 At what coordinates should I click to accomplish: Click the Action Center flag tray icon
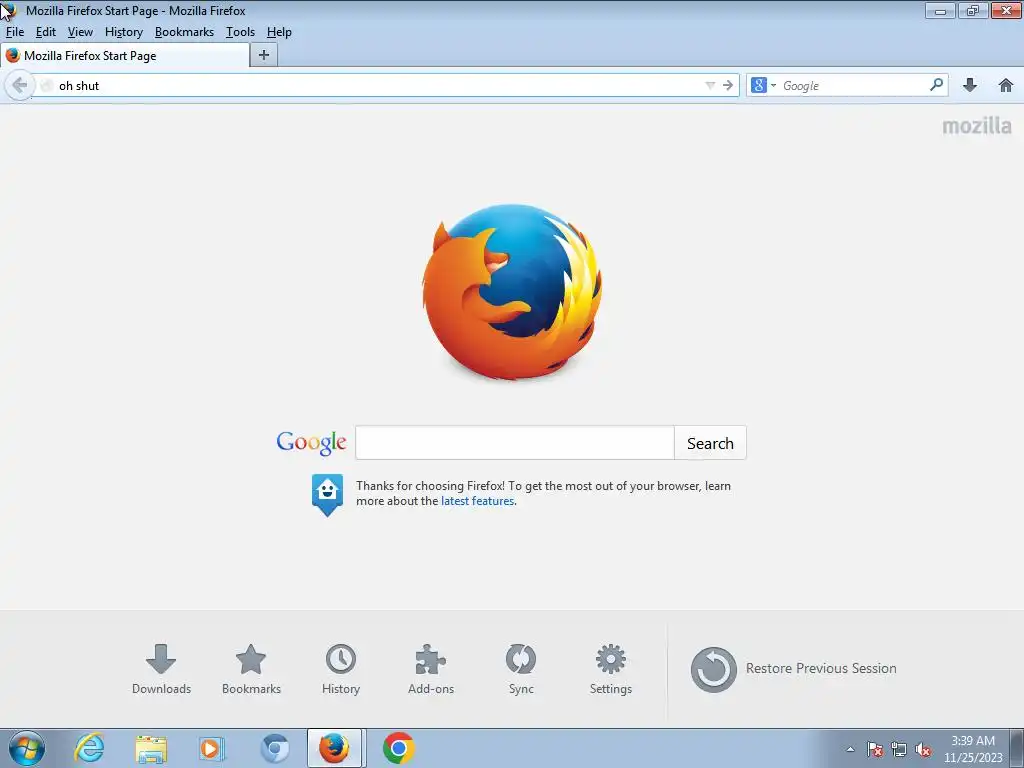(x=875, y=750)
